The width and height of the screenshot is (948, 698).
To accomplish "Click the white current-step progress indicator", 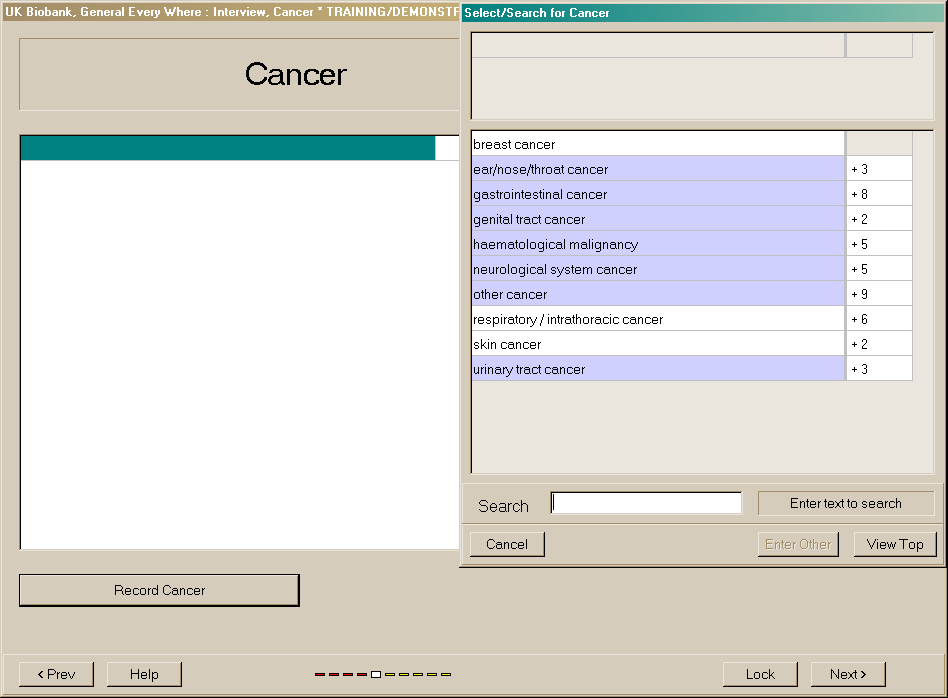I will [376, 674].
